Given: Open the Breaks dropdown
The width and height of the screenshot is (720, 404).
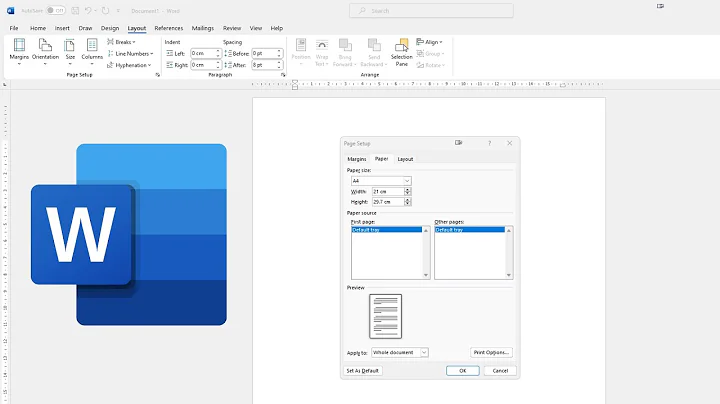Looking at the screenshot, I should point(121,42).
